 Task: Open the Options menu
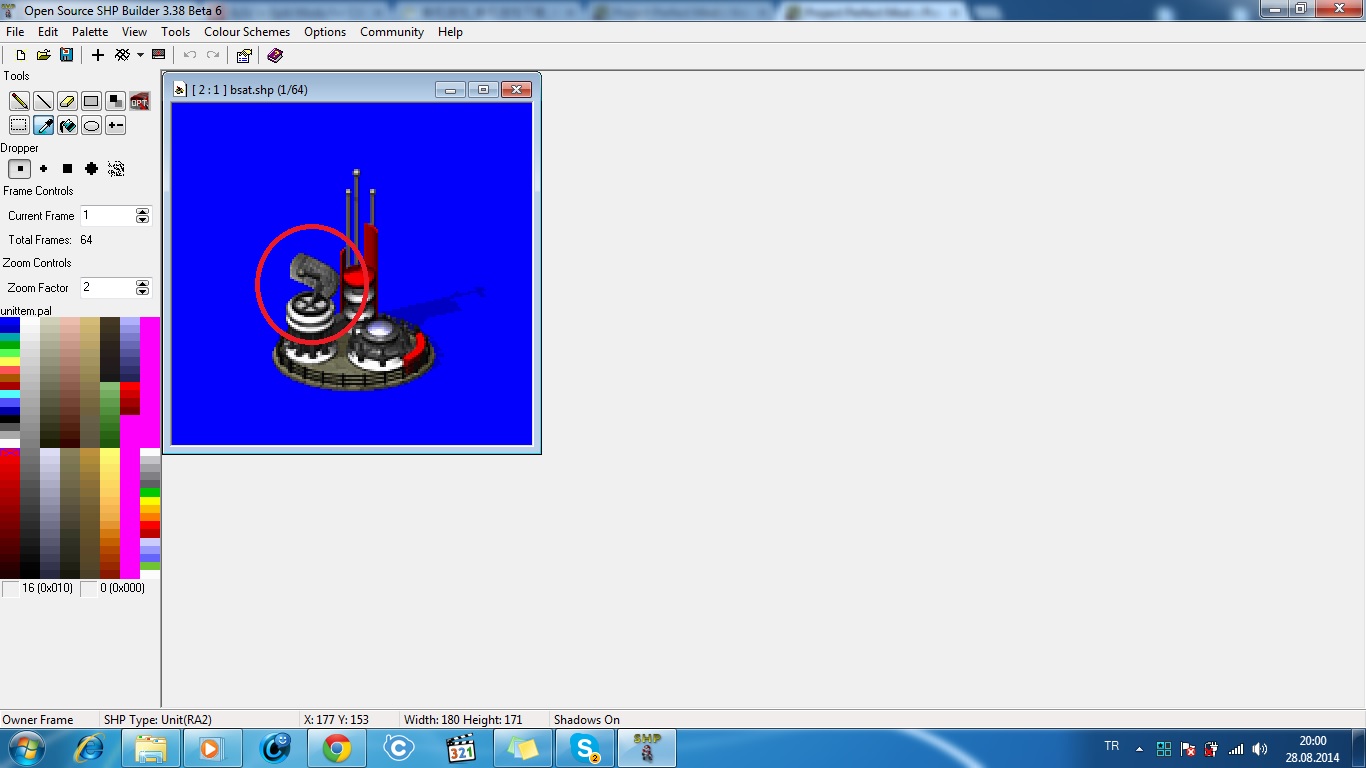click(x=325, y=32)
